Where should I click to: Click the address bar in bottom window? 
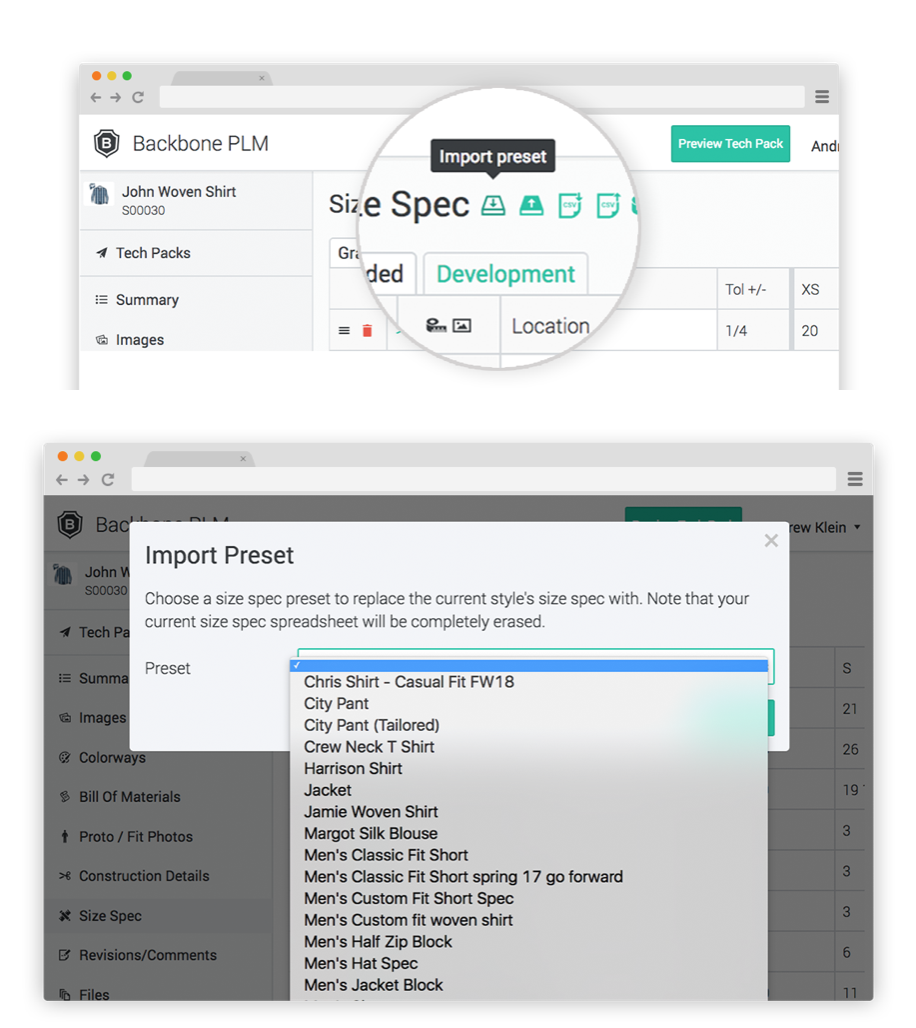pos(483,479)
